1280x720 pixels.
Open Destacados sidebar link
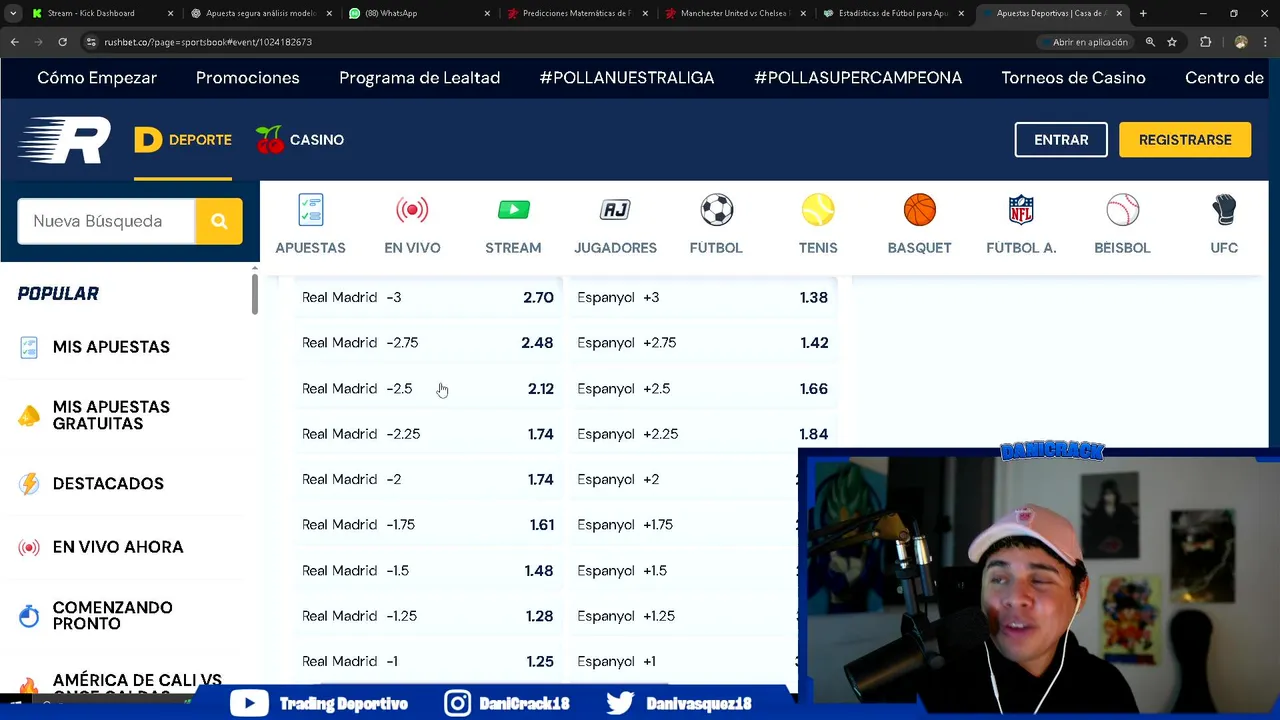(x=108, y=484)
